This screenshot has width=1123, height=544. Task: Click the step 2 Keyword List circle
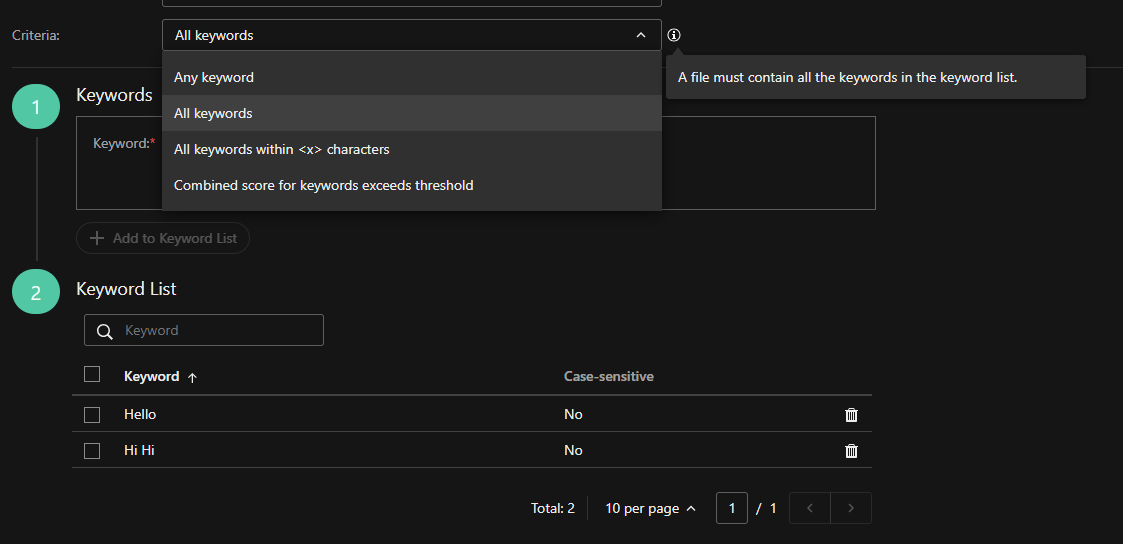pyautogui.click(x=36, y=292)
